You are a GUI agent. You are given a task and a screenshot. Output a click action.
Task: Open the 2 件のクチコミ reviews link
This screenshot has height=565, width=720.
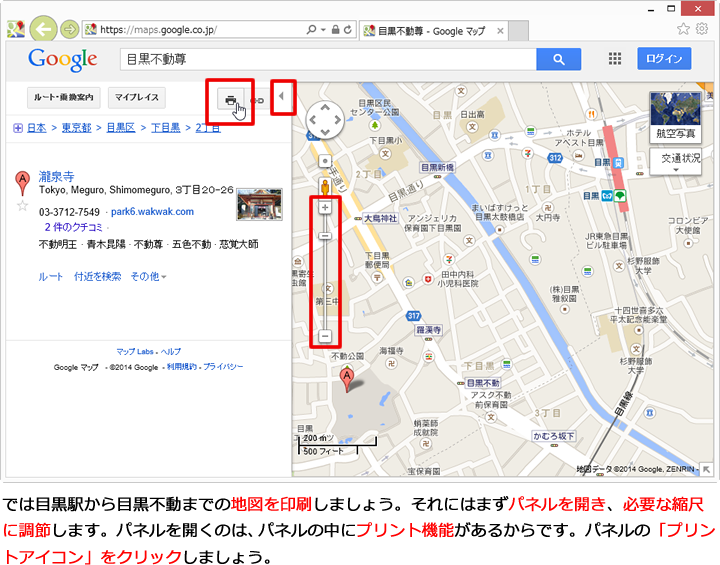[x=73, y=227]
